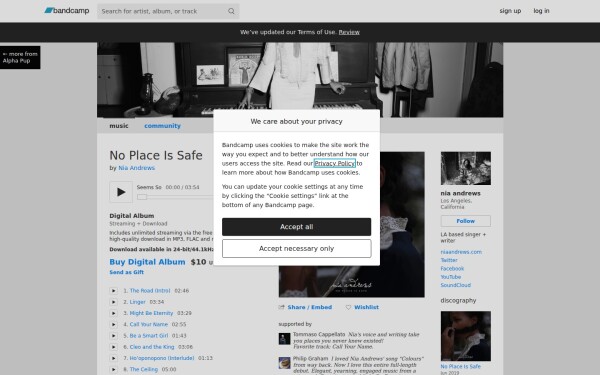Open No Place Is Safe discography link
The image size is (600, 375).
point(460,367)
